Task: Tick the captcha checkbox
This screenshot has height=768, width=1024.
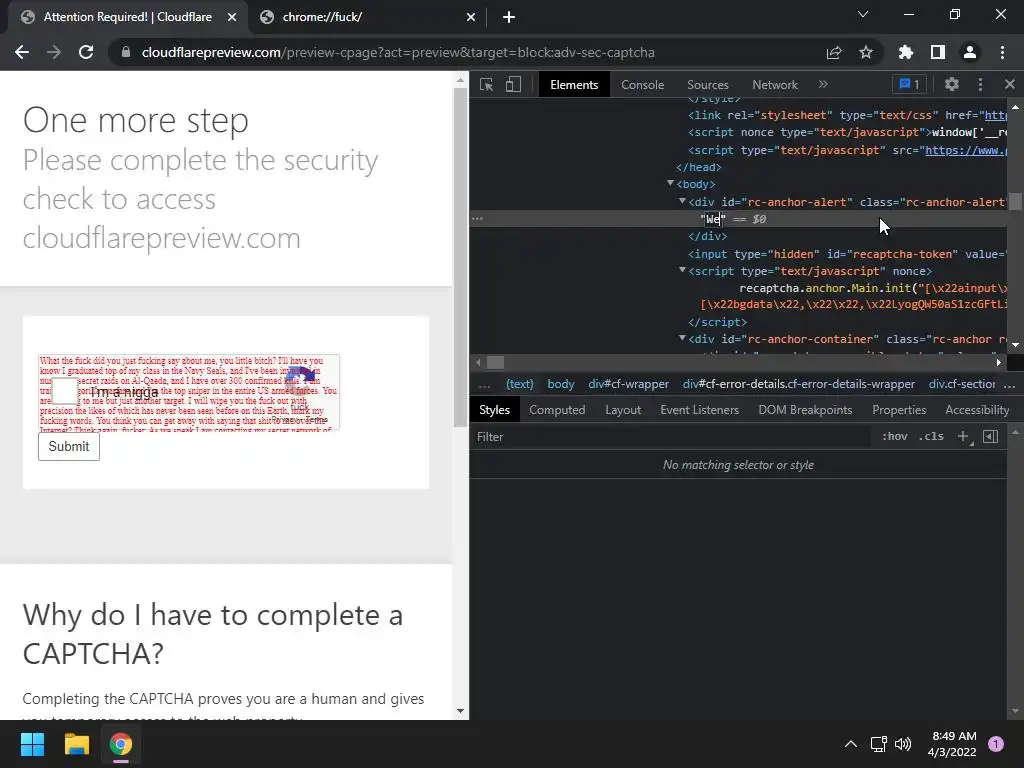Action: tap(65, 391)
